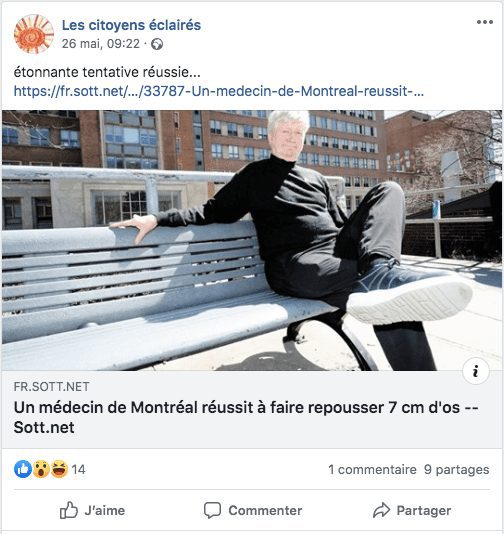Click the sun profile picture avatar
The image size is (504, 534).
click(x=34, y=34)
